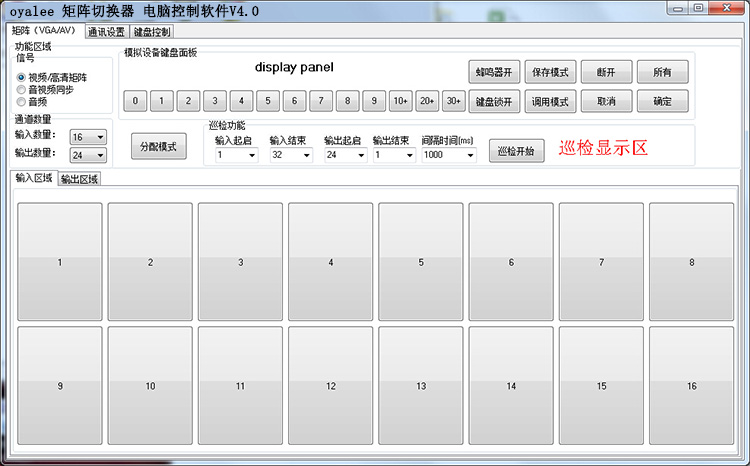Switch to the 通讯设置 tab
750x466 pixels.
(x=107, y=32)
